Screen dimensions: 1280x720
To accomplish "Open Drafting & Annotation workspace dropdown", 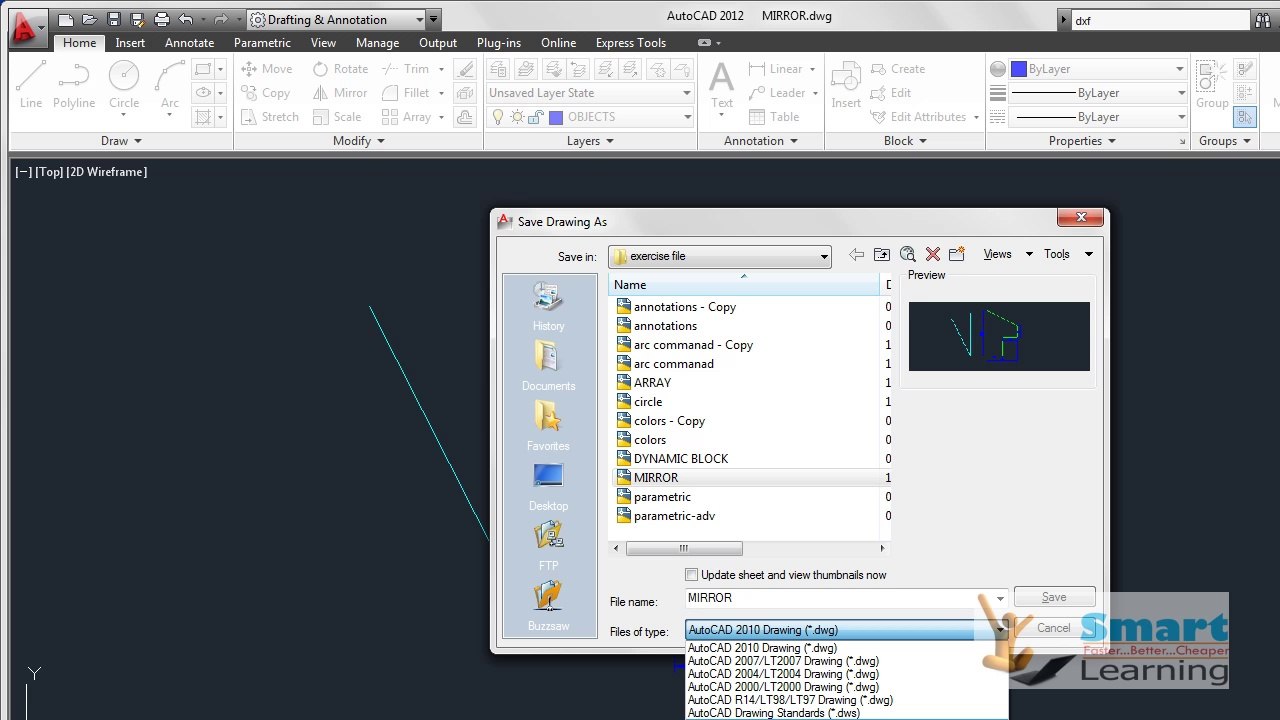I will (336, 19).
